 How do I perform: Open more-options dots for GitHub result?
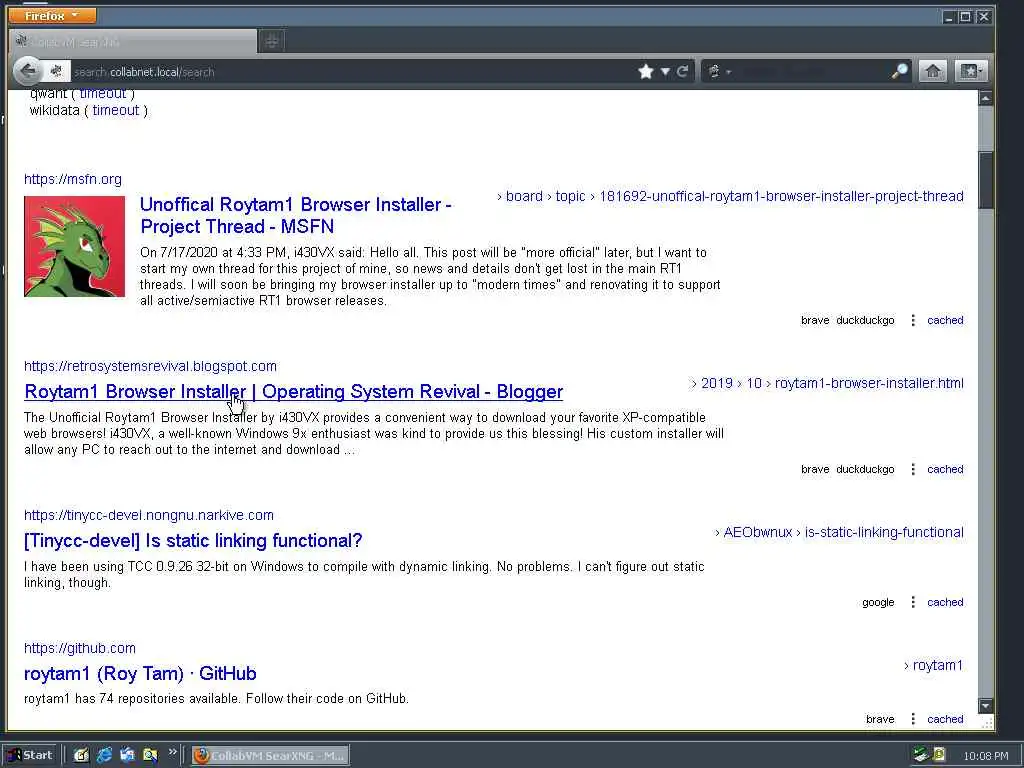click(x=913, y=719)
